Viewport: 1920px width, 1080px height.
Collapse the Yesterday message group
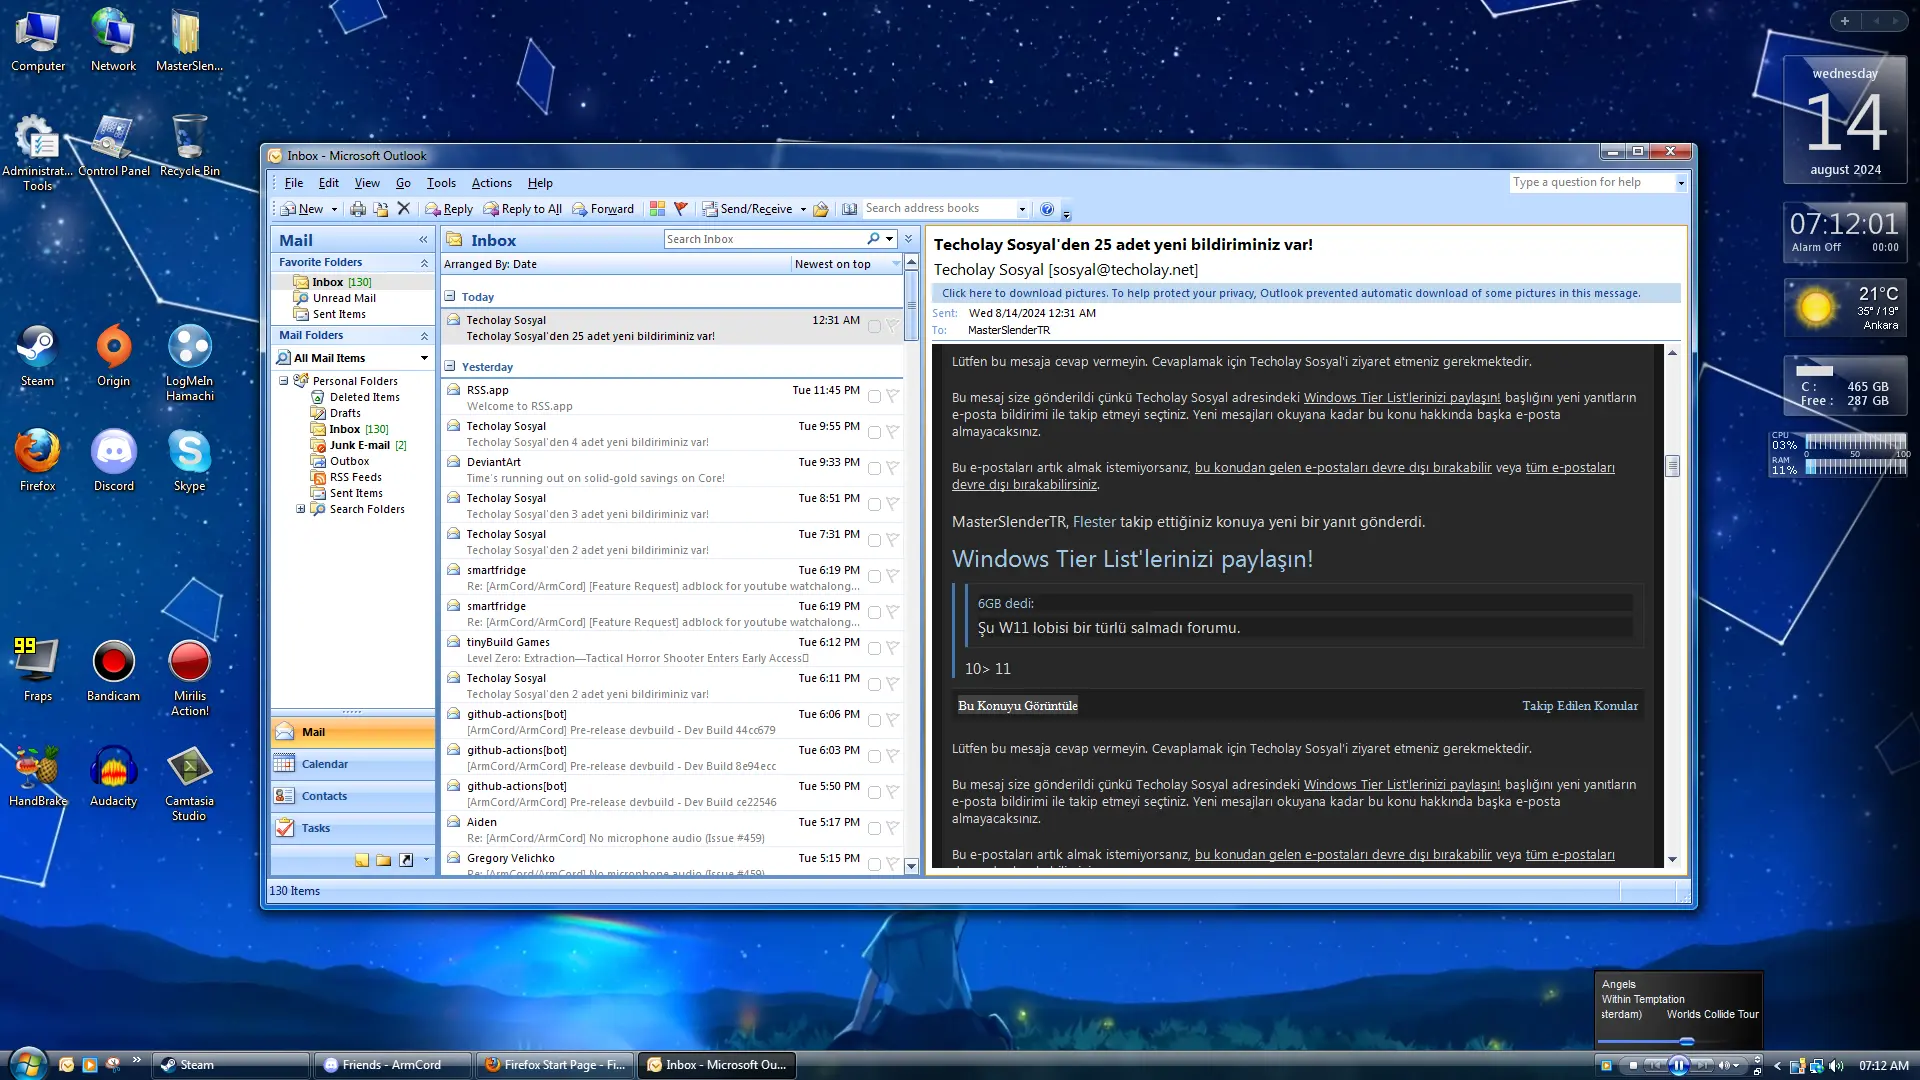450,366
